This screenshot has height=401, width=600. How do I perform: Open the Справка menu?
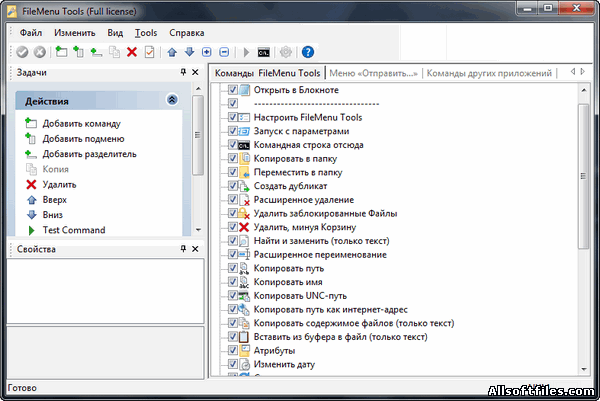187,33
